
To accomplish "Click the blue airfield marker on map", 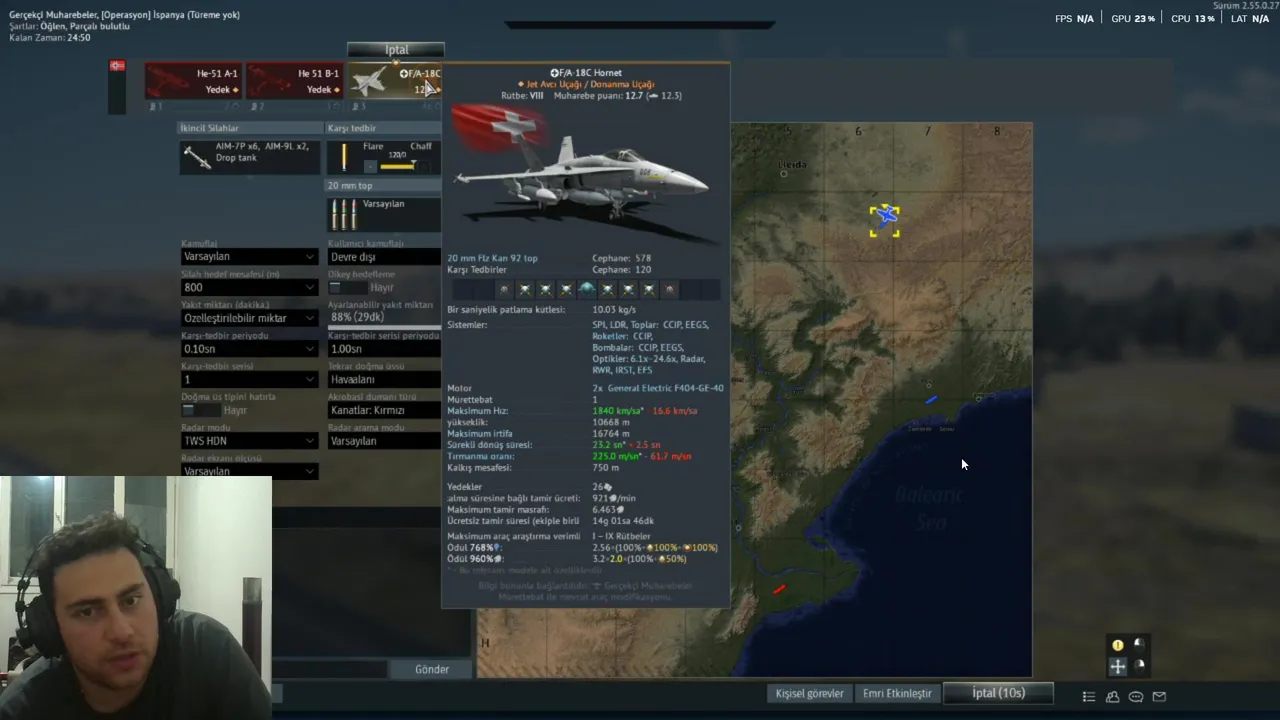I will coord(931,399).
